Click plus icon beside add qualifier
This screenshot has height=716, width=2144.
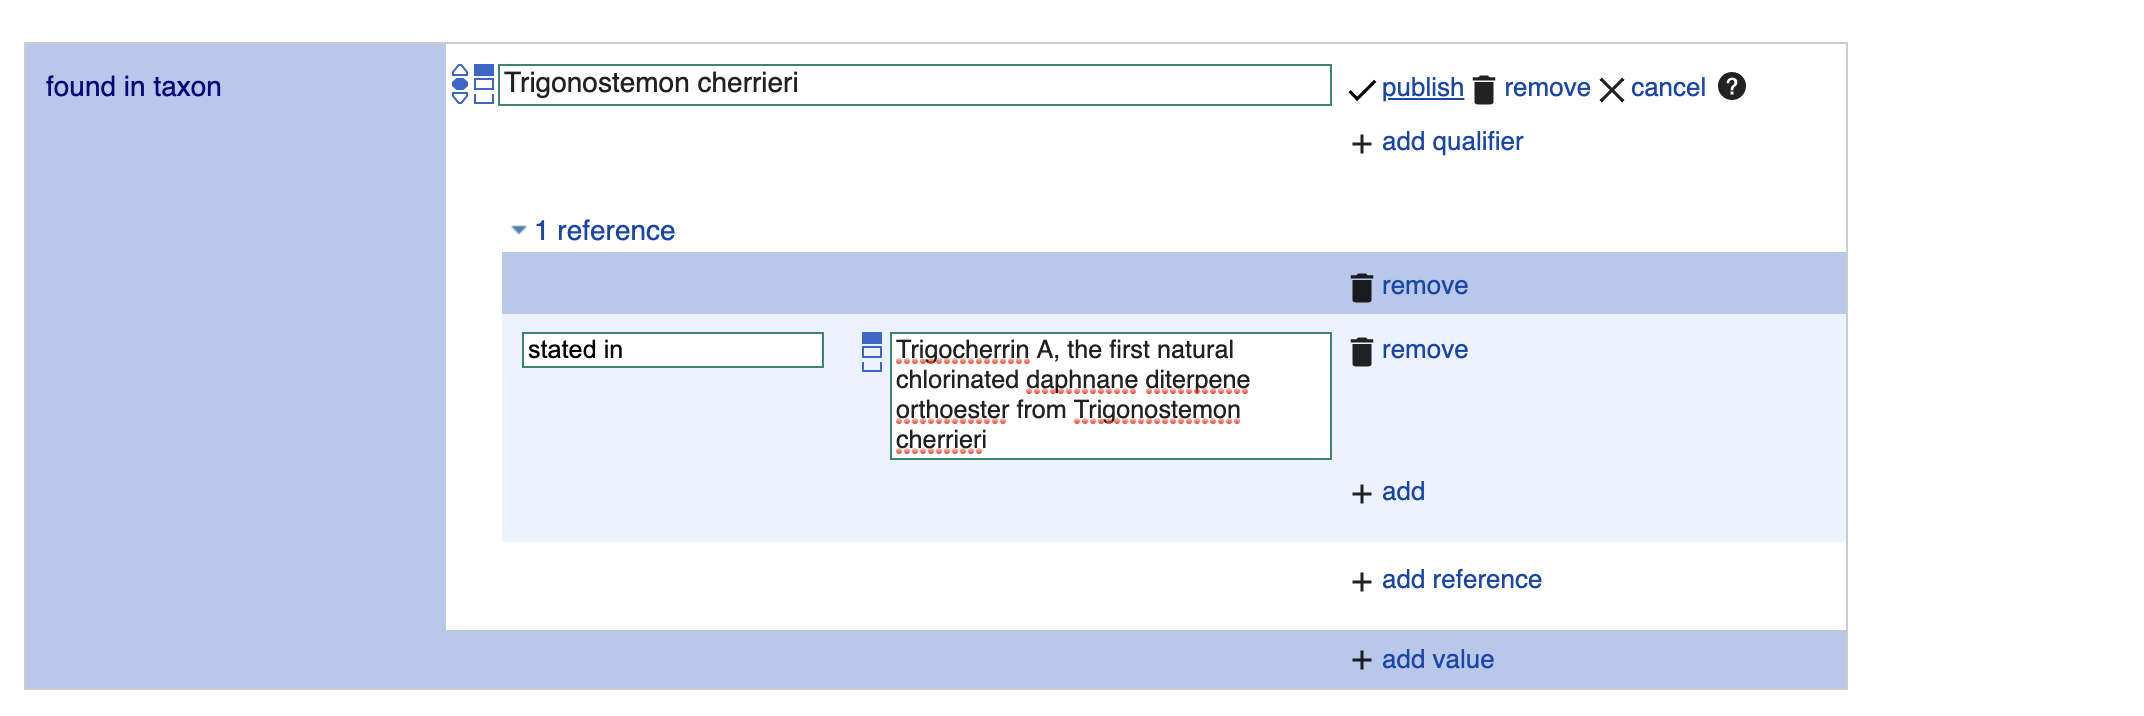tap(1361, 144)
